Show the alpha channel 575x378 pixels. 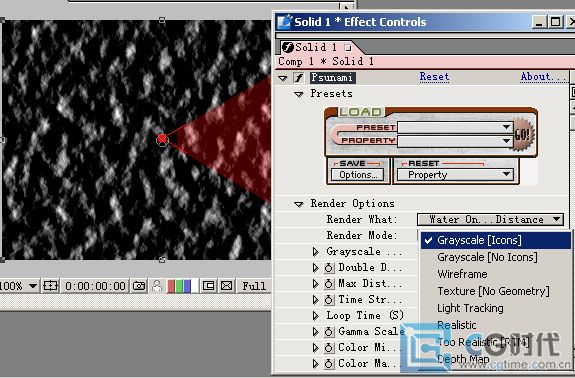point(195,286)
